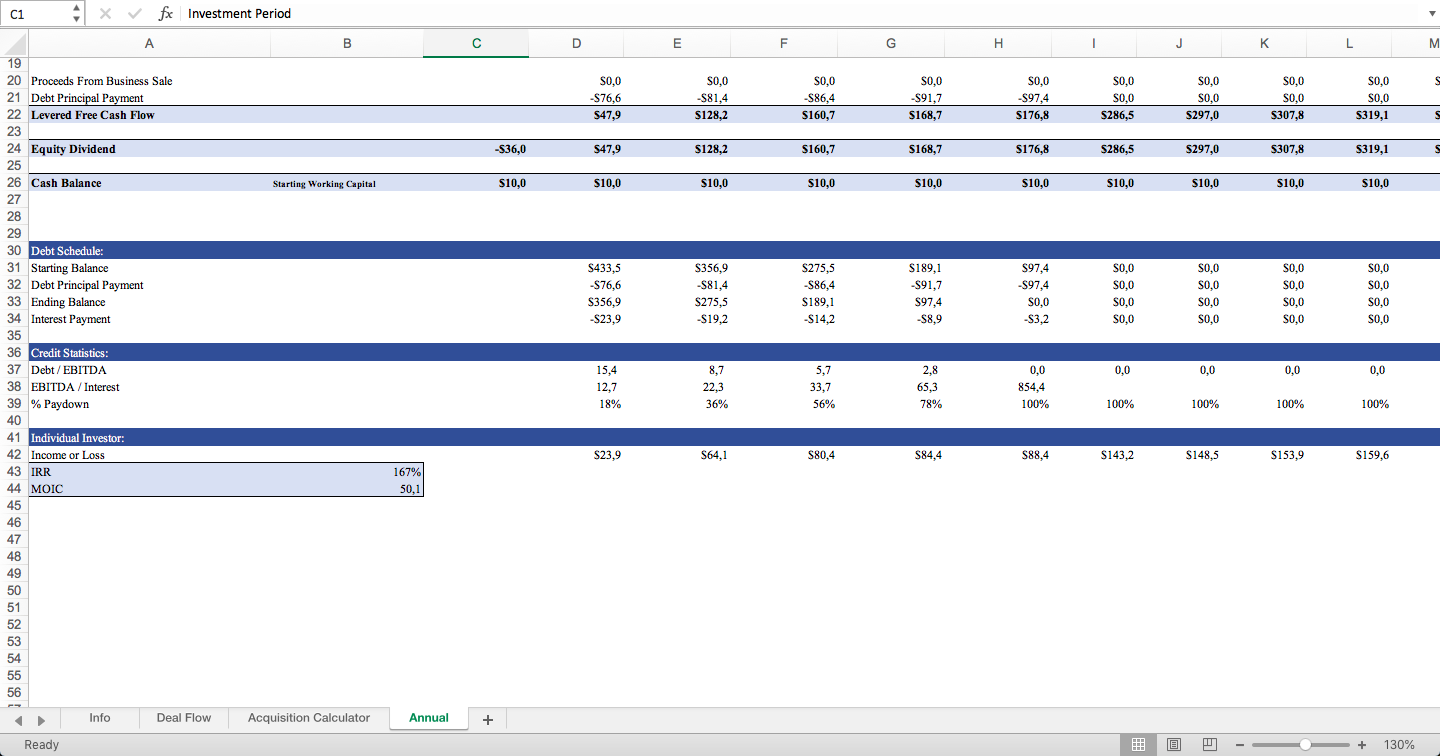Go to previous sheet arrow
Viewport: 1440px width, 756px height.
point(18,720)
